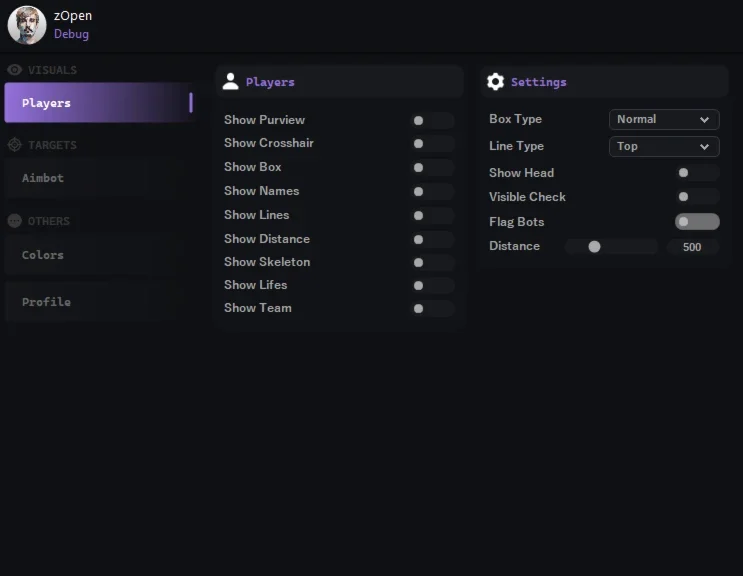Open the Box Type dropdown
The height and width of the screenshot is (576, 743).
click(664, 119)
